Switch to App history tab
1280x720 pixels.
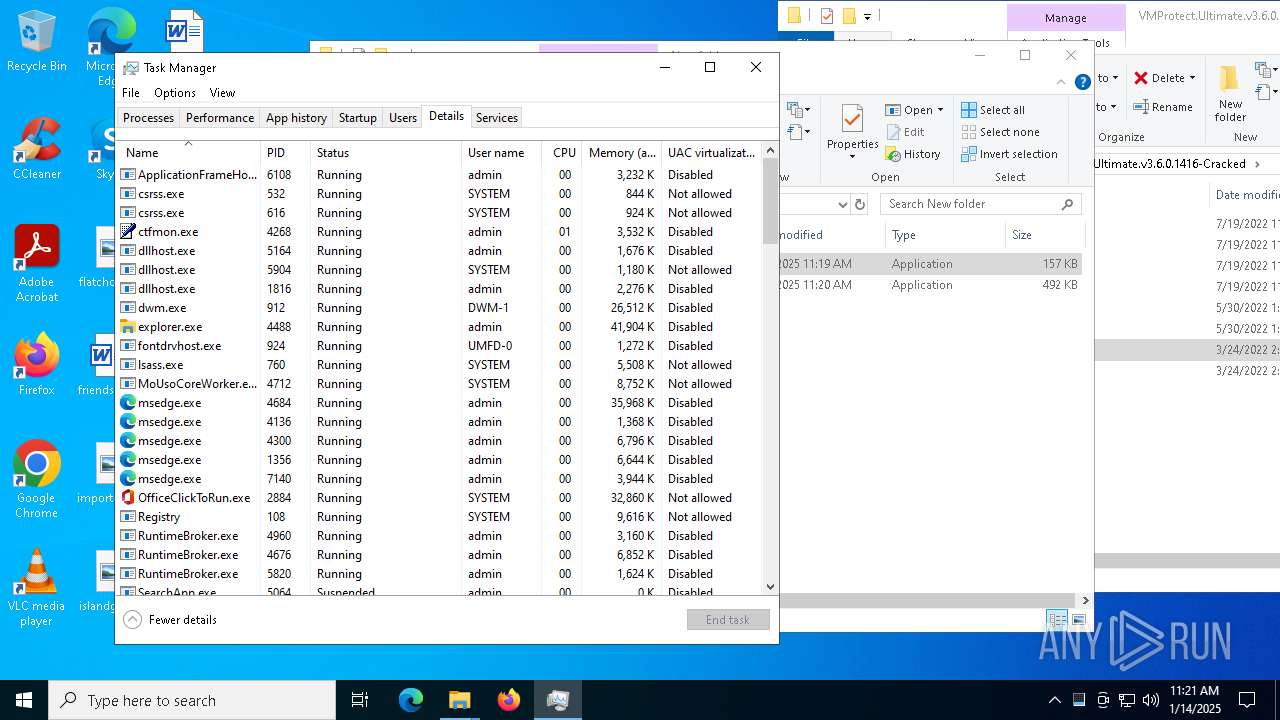[x=296, y=118]
